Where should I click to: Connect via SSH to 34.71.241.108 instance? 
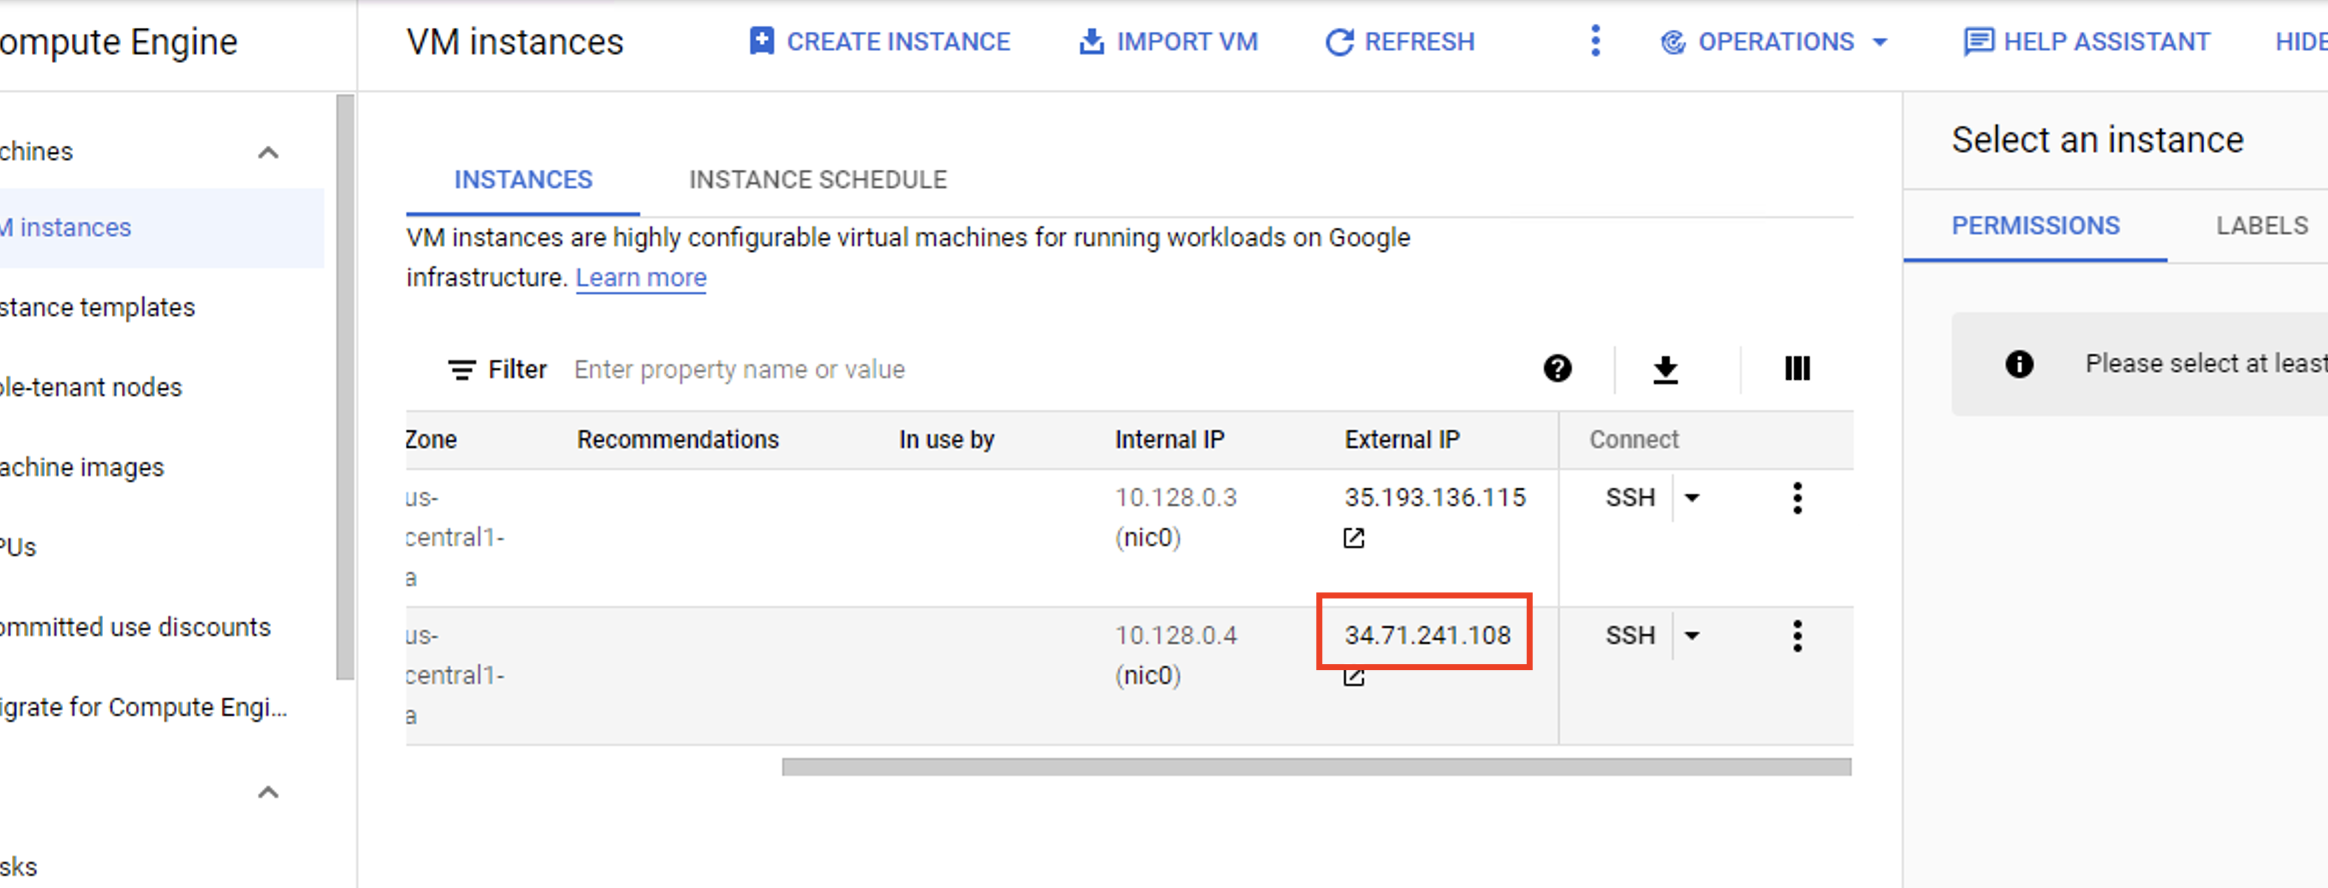(1631, 636)
